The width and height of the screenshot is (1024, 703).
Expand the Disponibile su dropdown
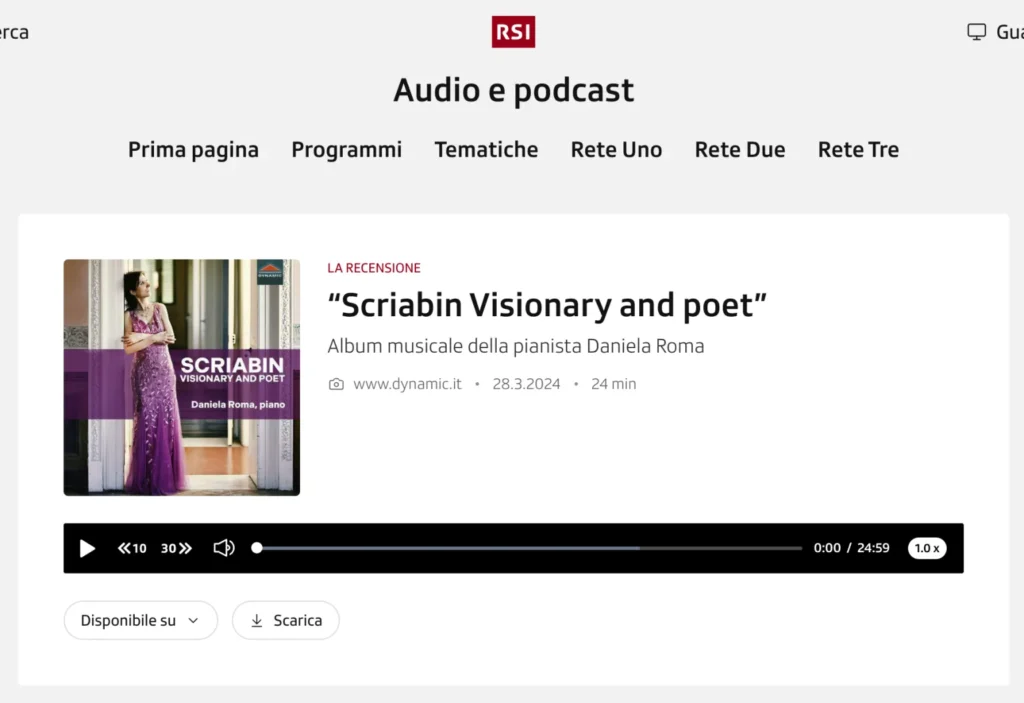[x=140, y=620]
